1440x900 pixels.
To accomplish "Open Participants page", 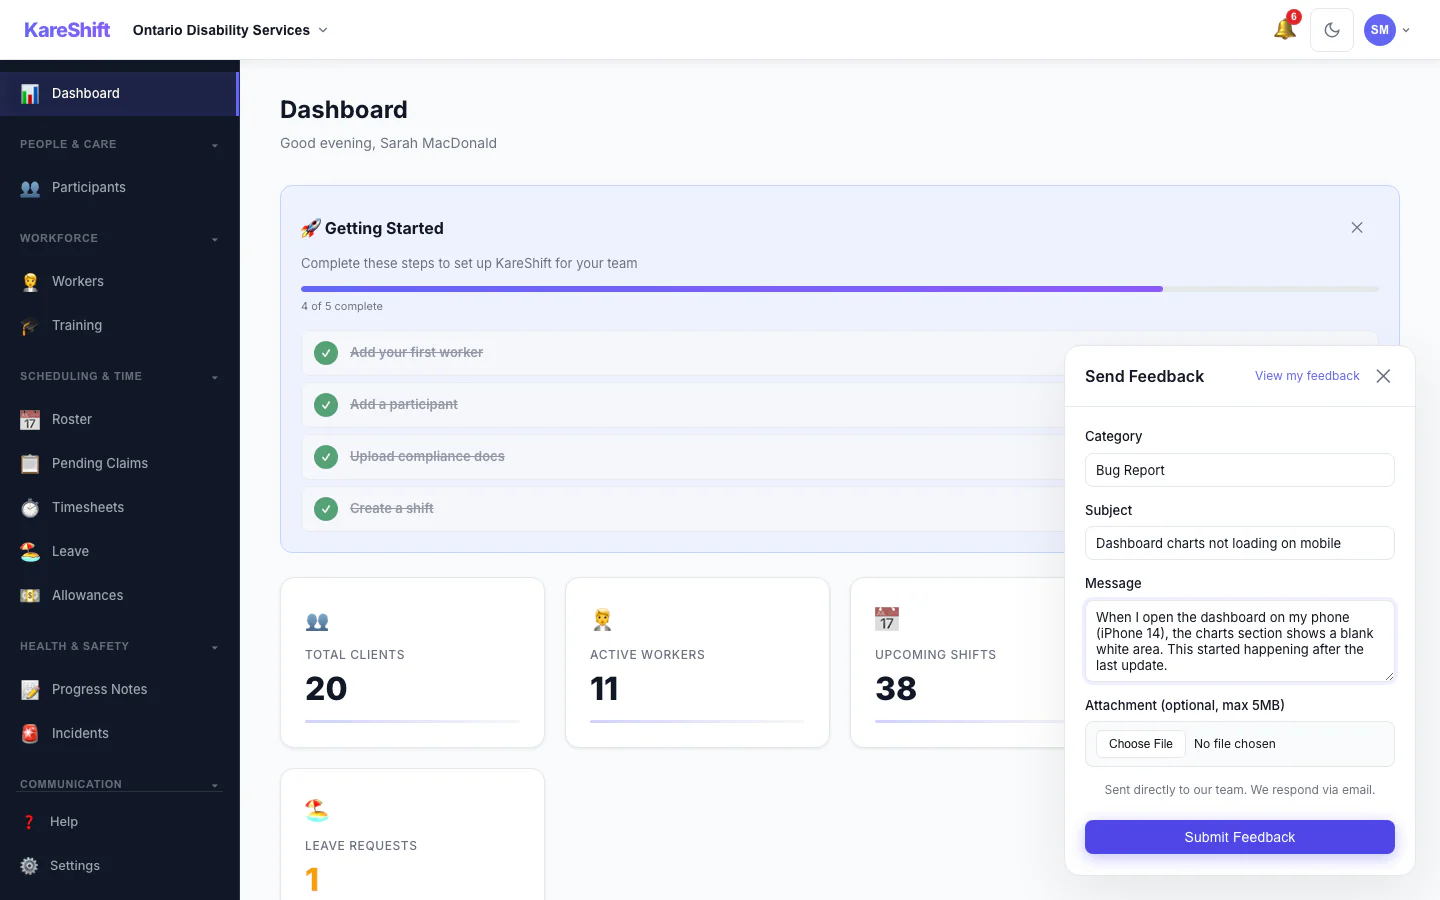I will pyautogui.click(x=119, y=188).
